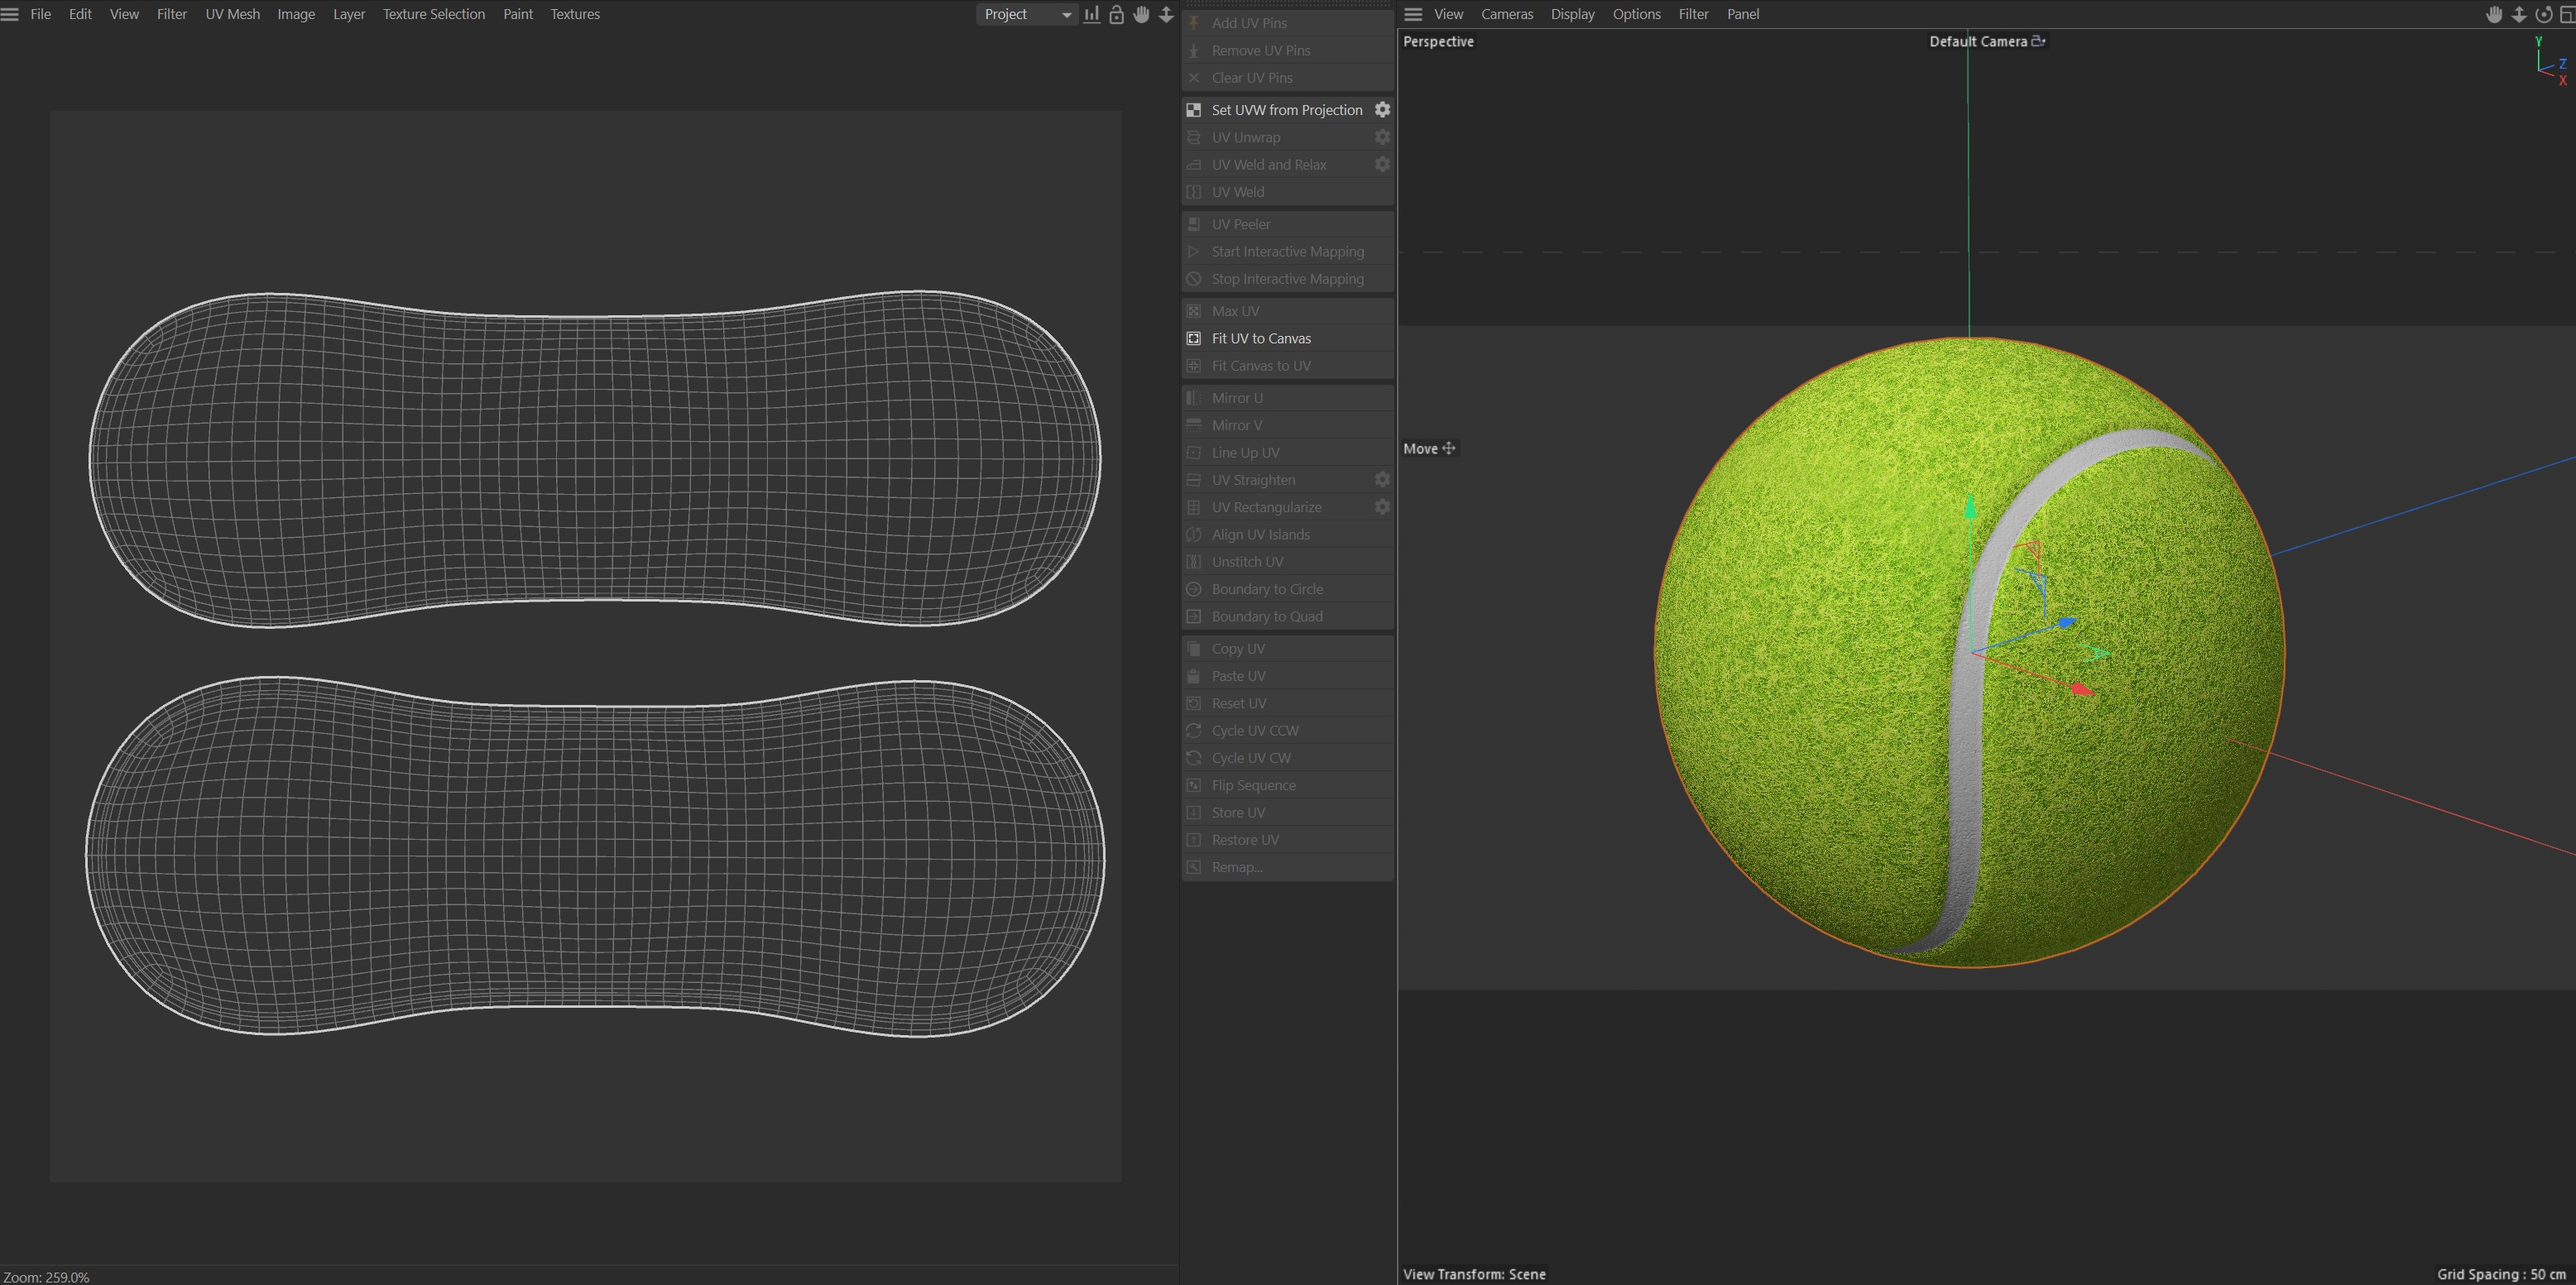
Task: Click the Default Camera link icon
Action: coord(2038,41)
